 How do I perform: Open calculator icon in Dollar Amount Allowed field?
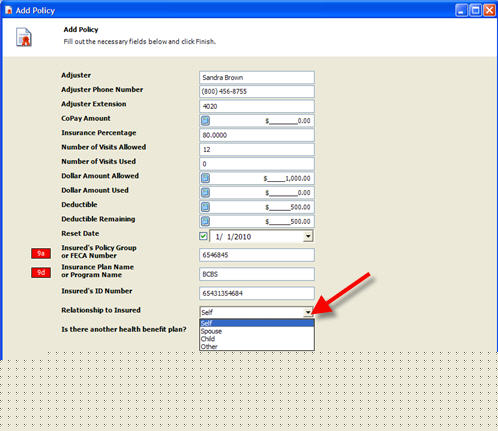tap(205, 178)
